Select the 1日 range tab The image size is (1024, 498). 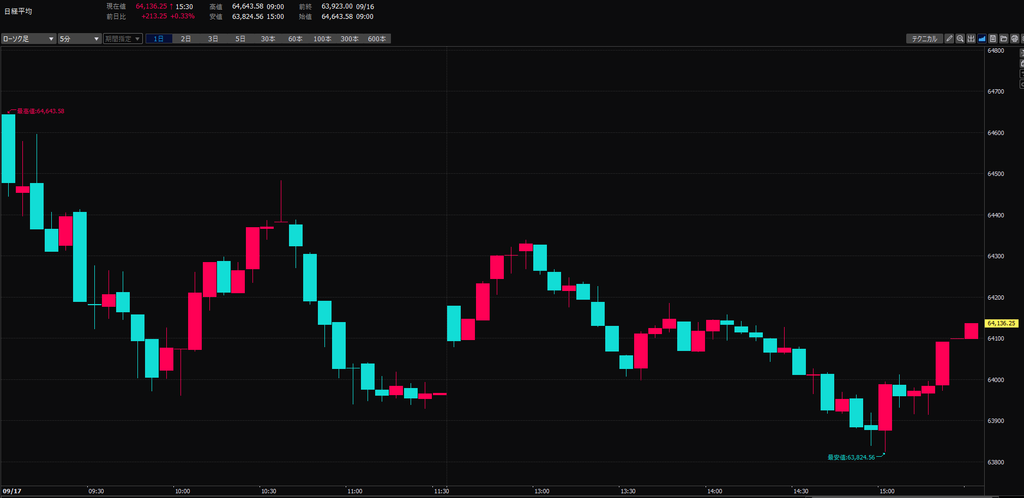(159, 39)
